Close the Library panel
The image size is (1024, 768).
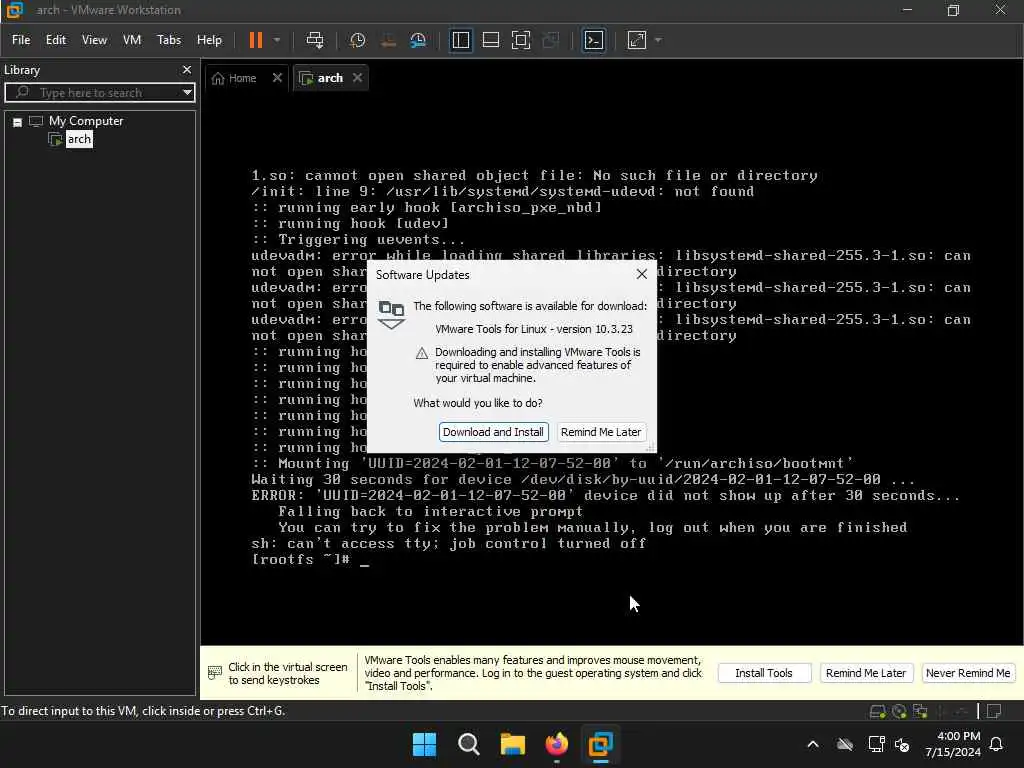point(187,69)
